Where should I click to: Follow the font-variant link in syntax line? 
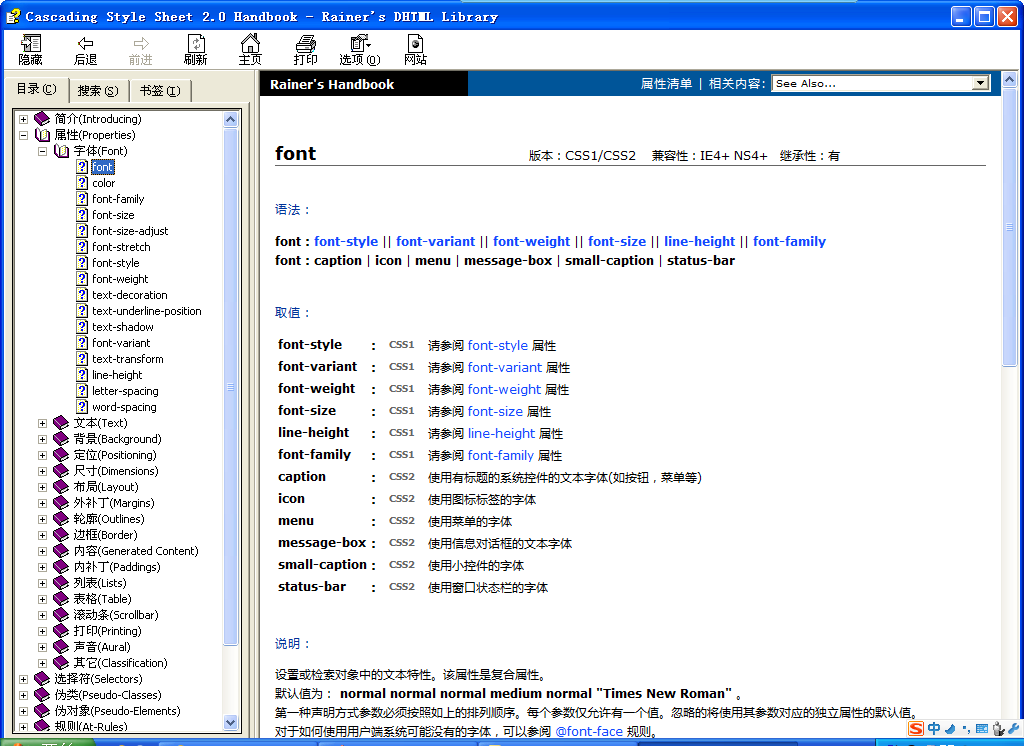[436, 241]
